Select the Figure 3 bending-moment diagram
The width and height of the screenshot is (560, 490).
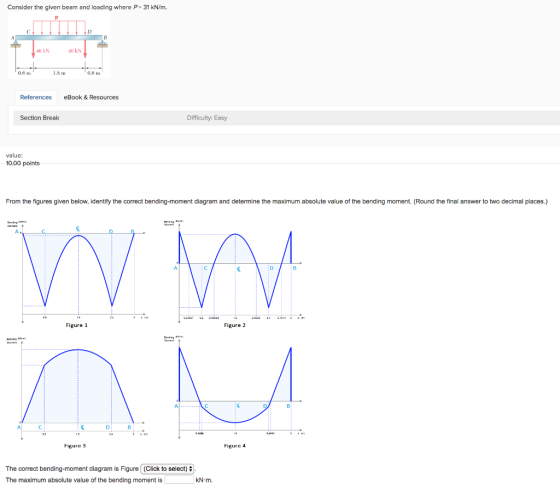coord(78,389)
